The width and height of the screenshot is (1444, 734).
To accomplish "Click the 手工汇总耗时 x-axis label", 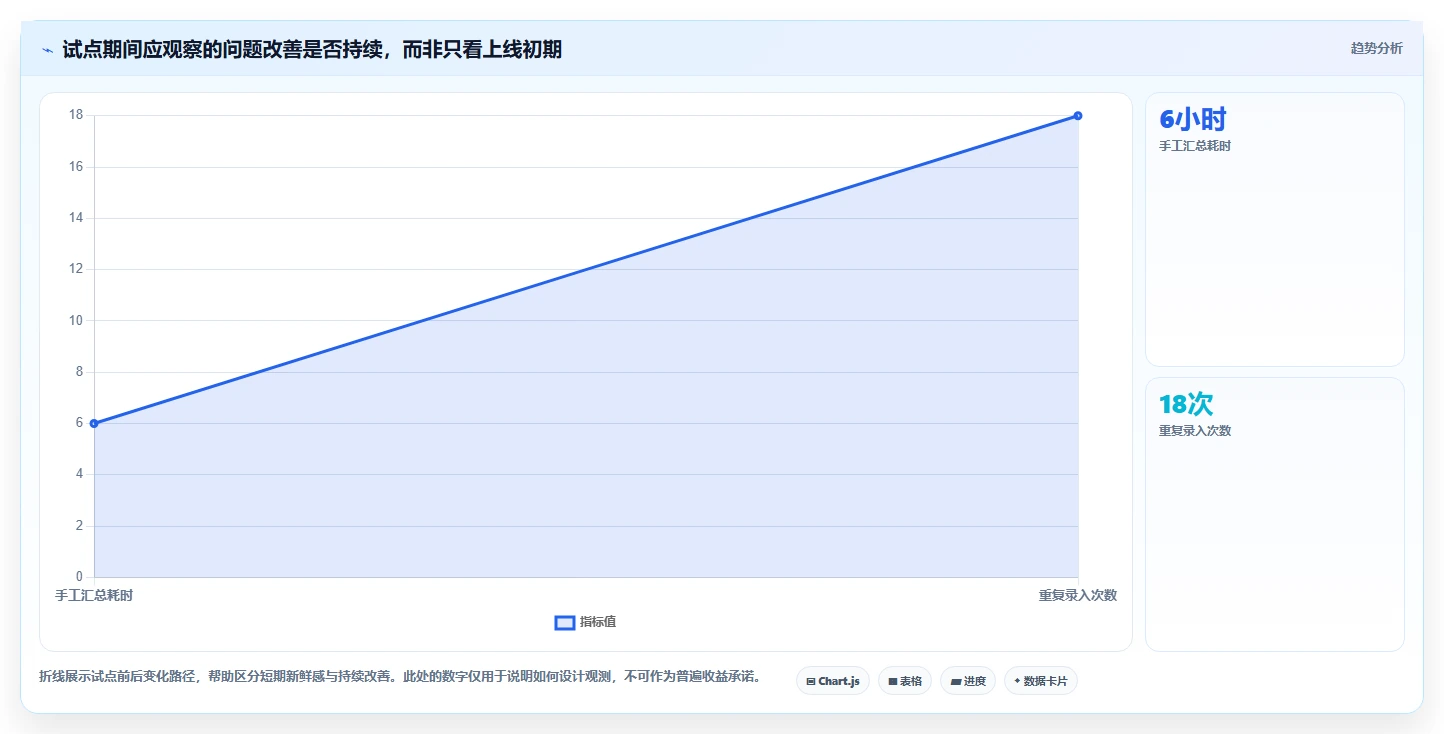I will click(x=94, y=595).
